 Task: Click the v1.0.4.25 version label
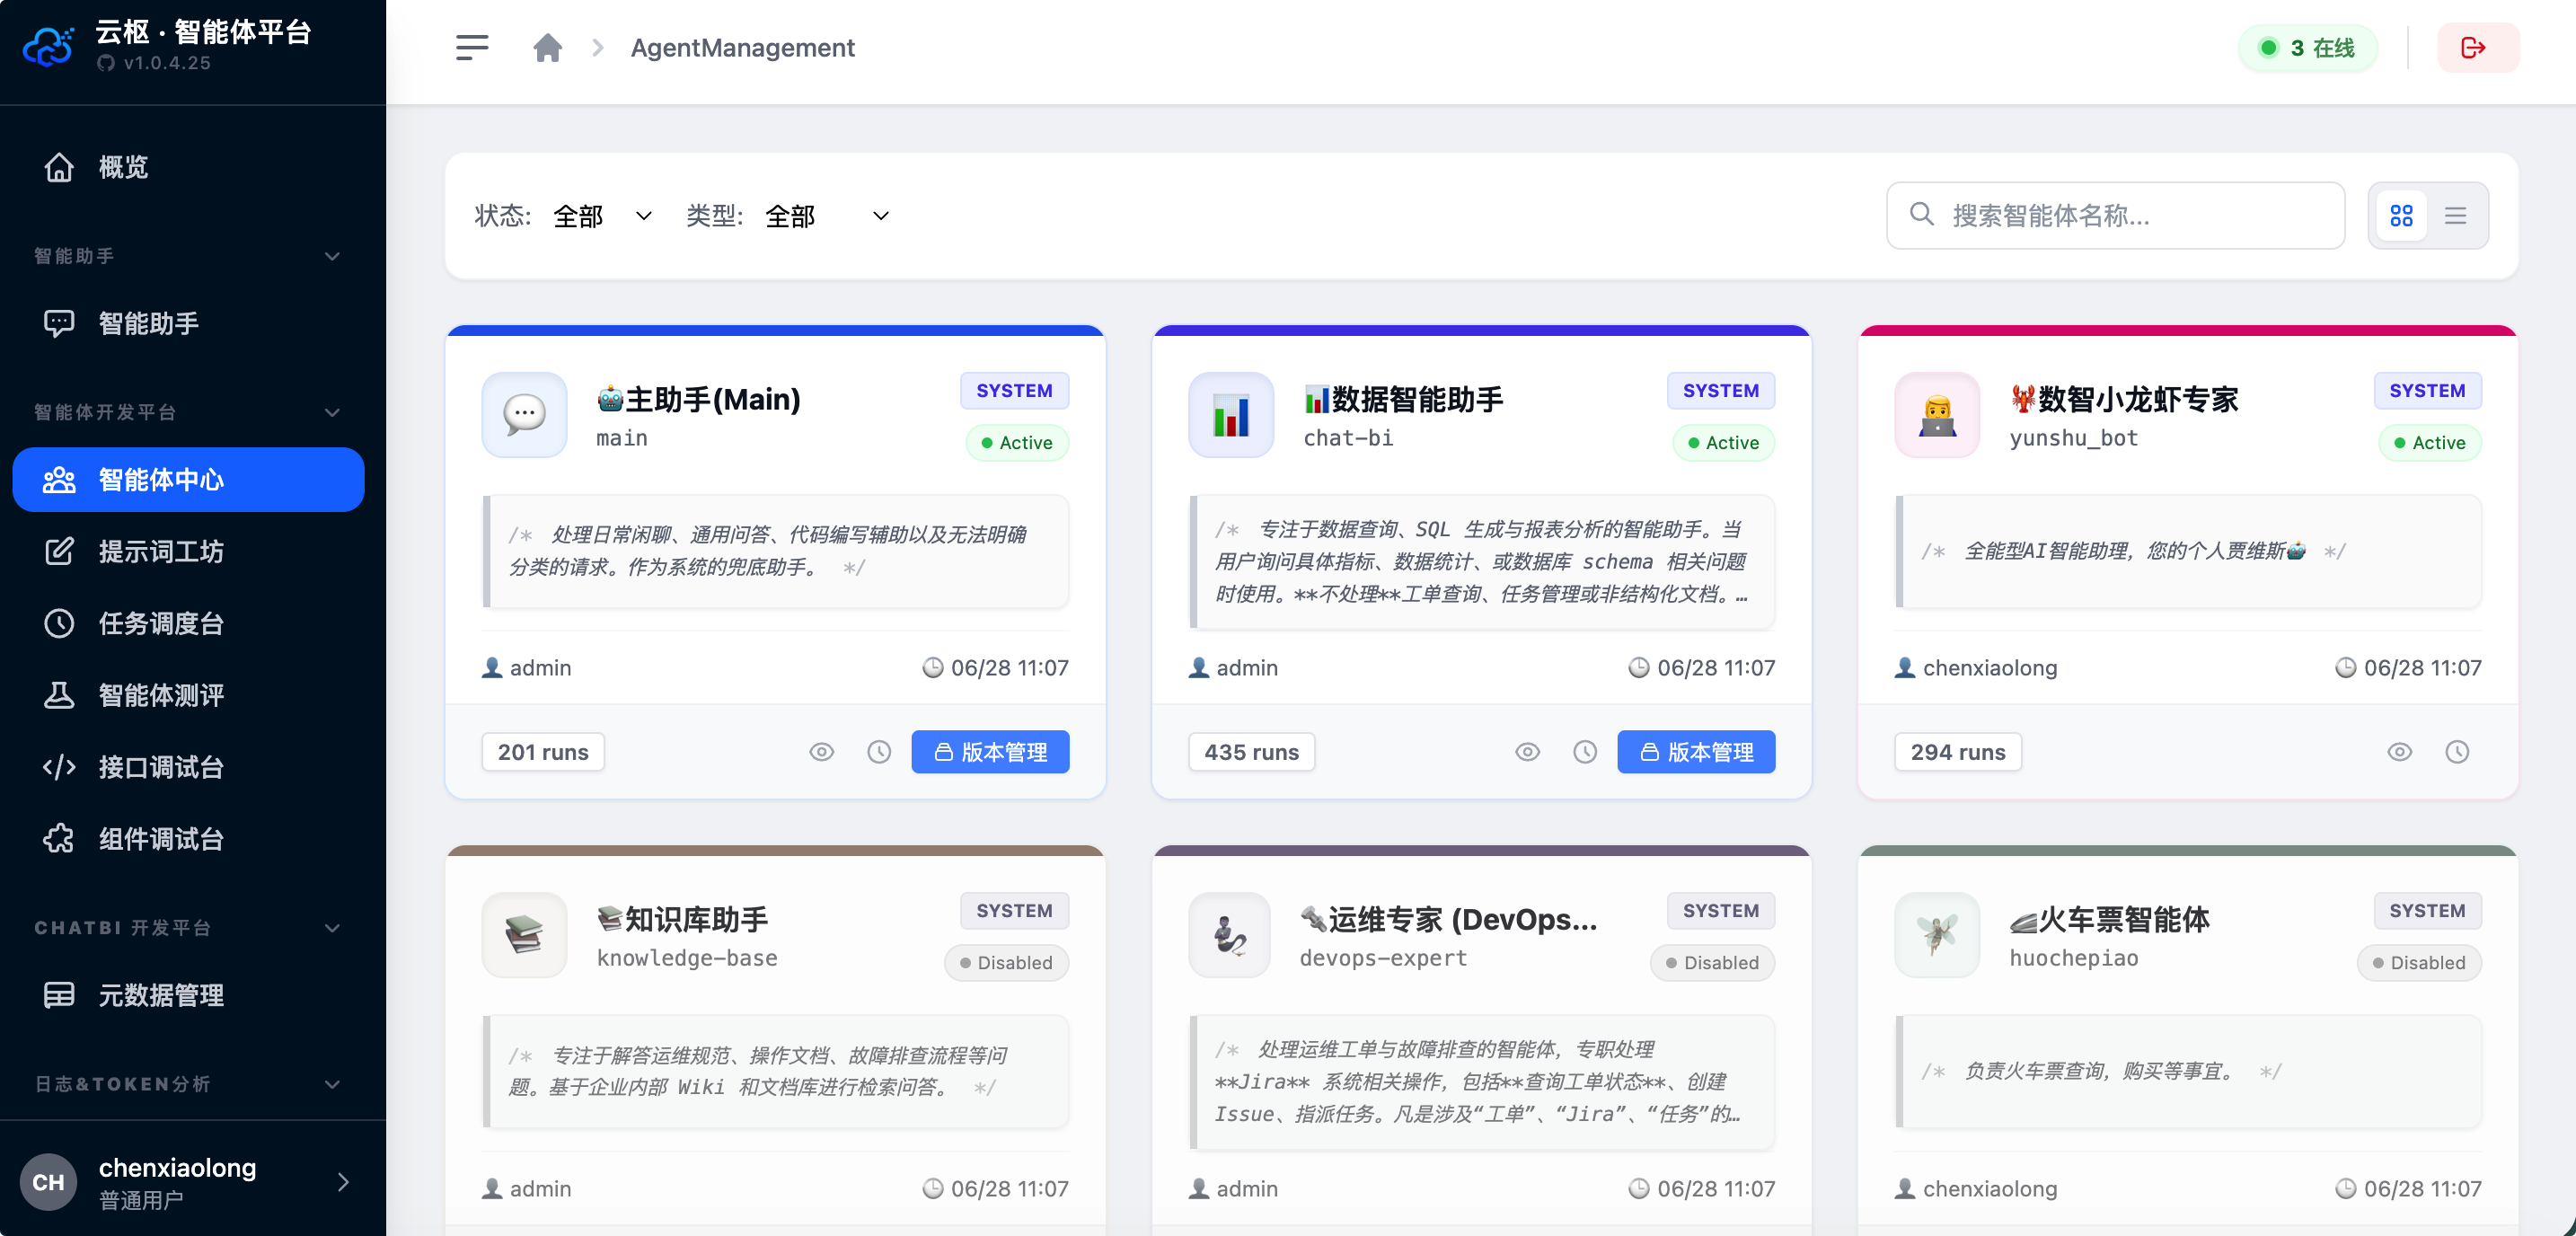(x=166, y=62)
